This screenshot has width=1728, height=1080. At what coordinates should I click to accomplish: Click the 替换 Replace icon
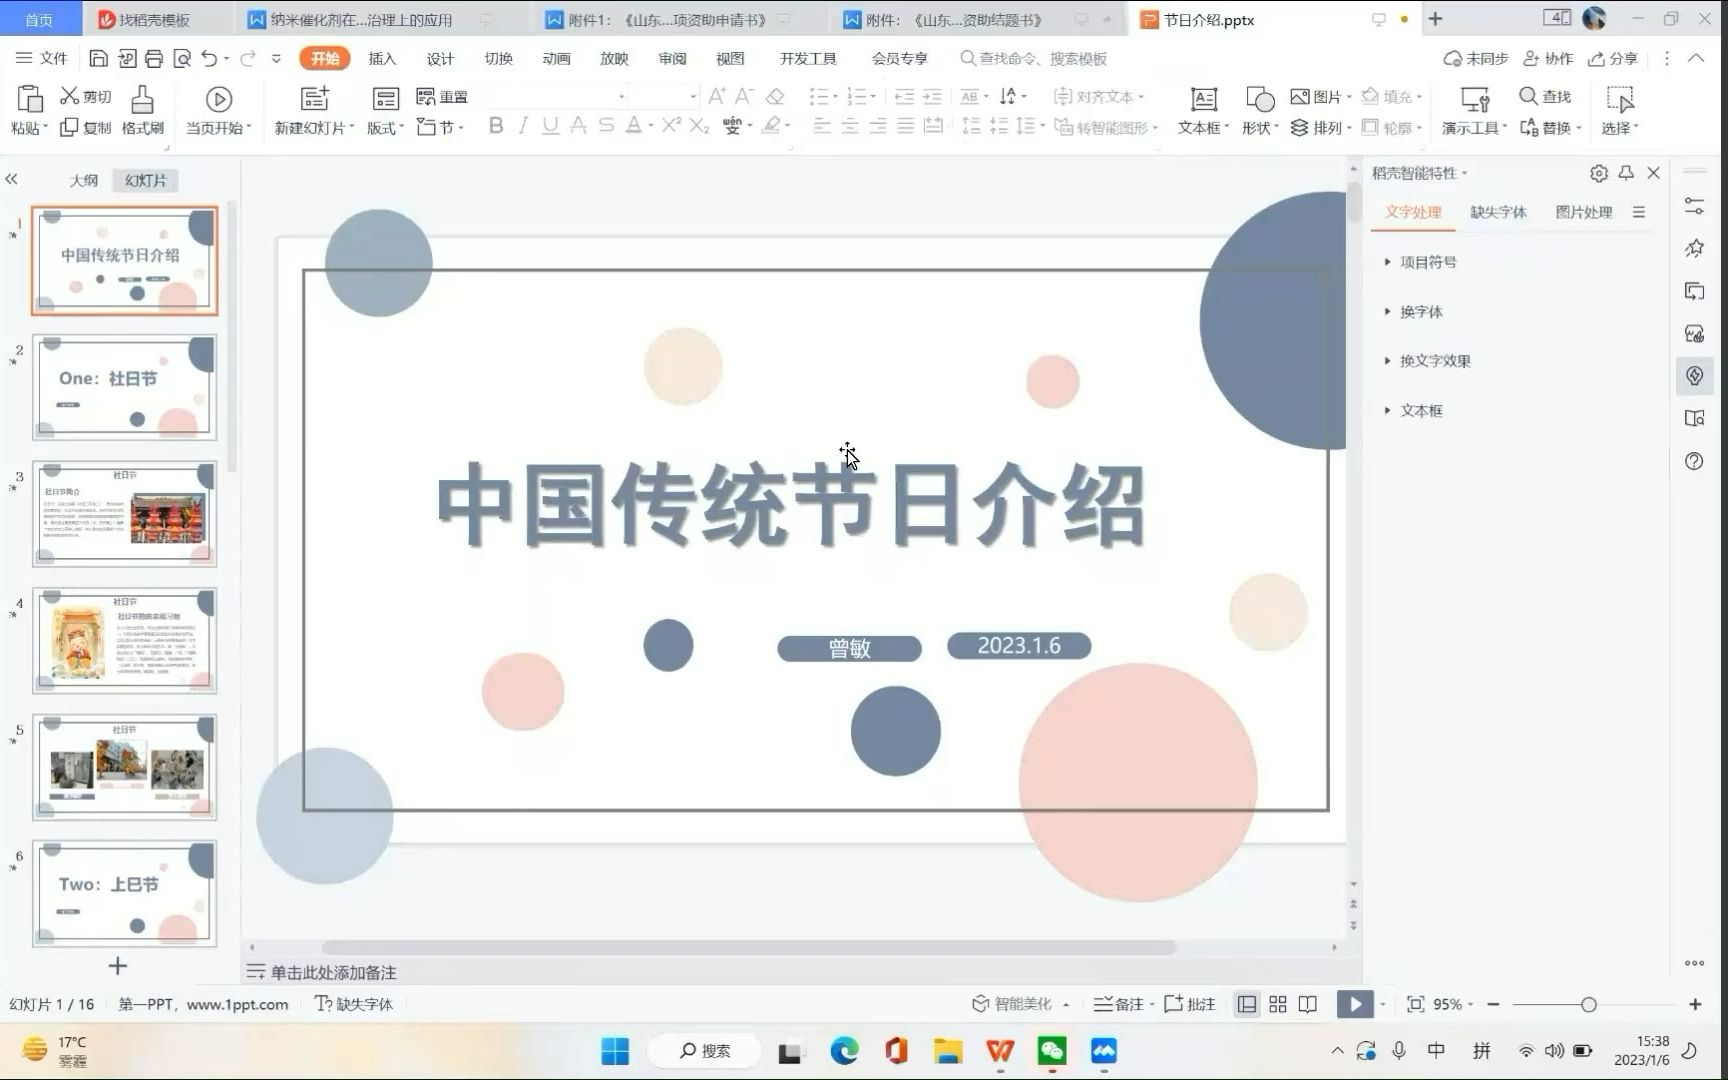click(x=1549, y=128)
